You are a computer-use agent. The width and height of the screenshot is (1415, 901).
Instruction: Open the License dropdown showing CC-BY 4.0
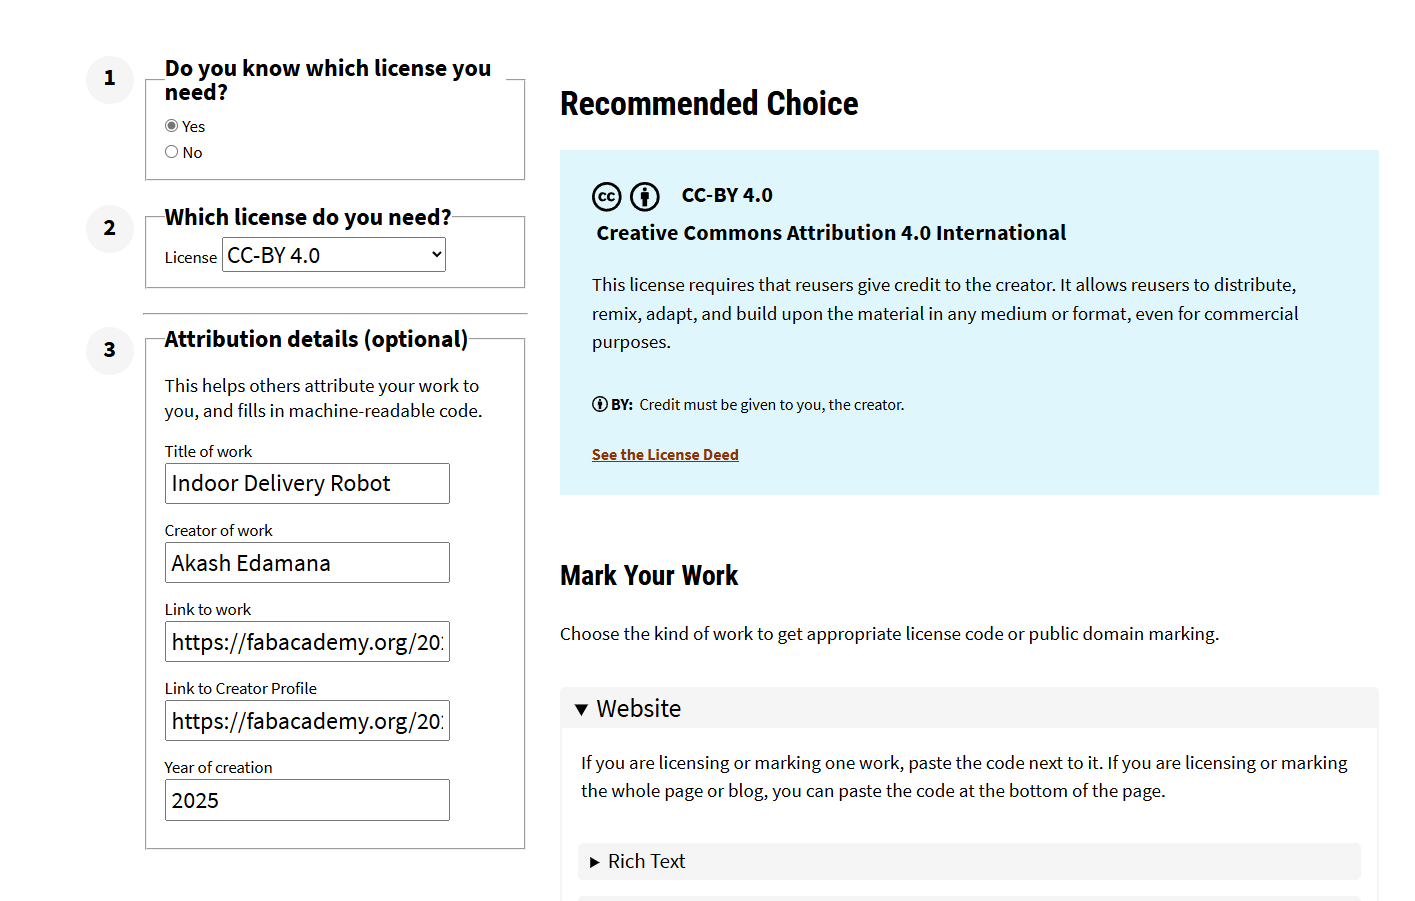point(334,255)
